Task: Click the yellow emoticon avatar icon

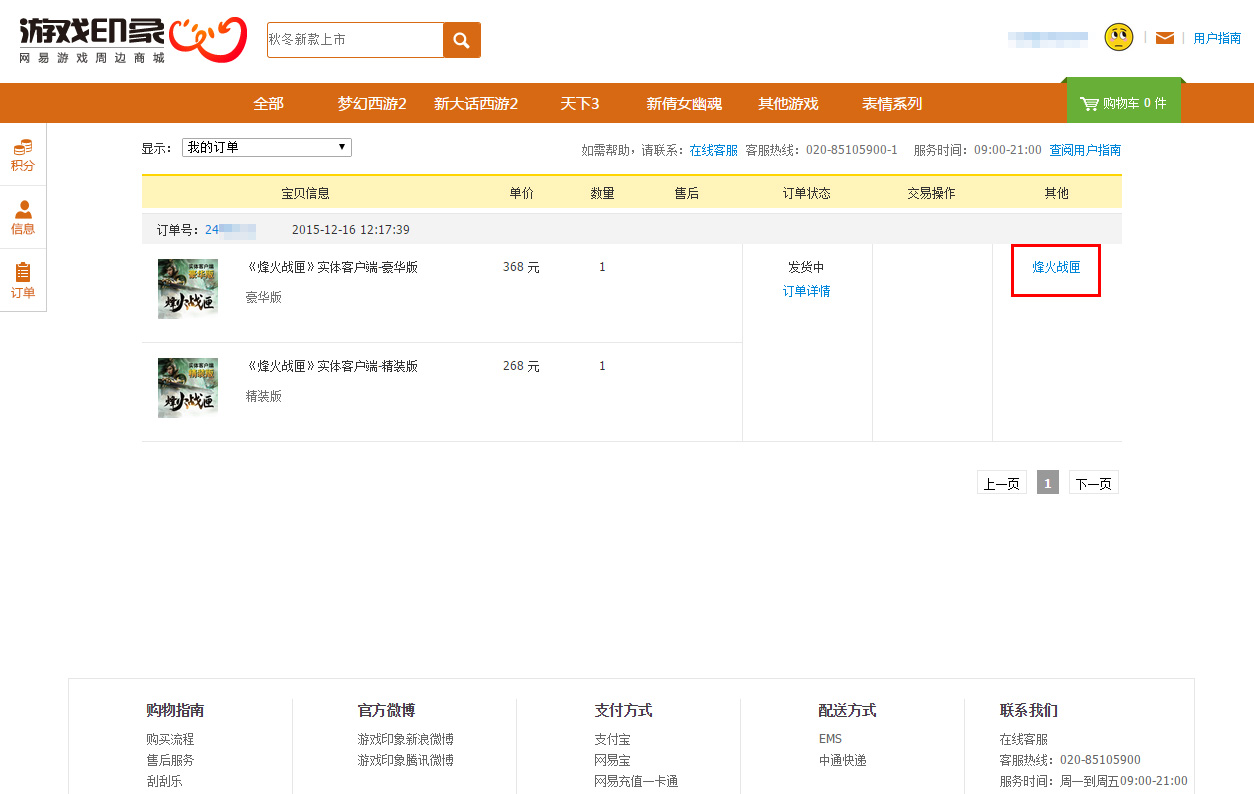Action: click(1119, 37)
